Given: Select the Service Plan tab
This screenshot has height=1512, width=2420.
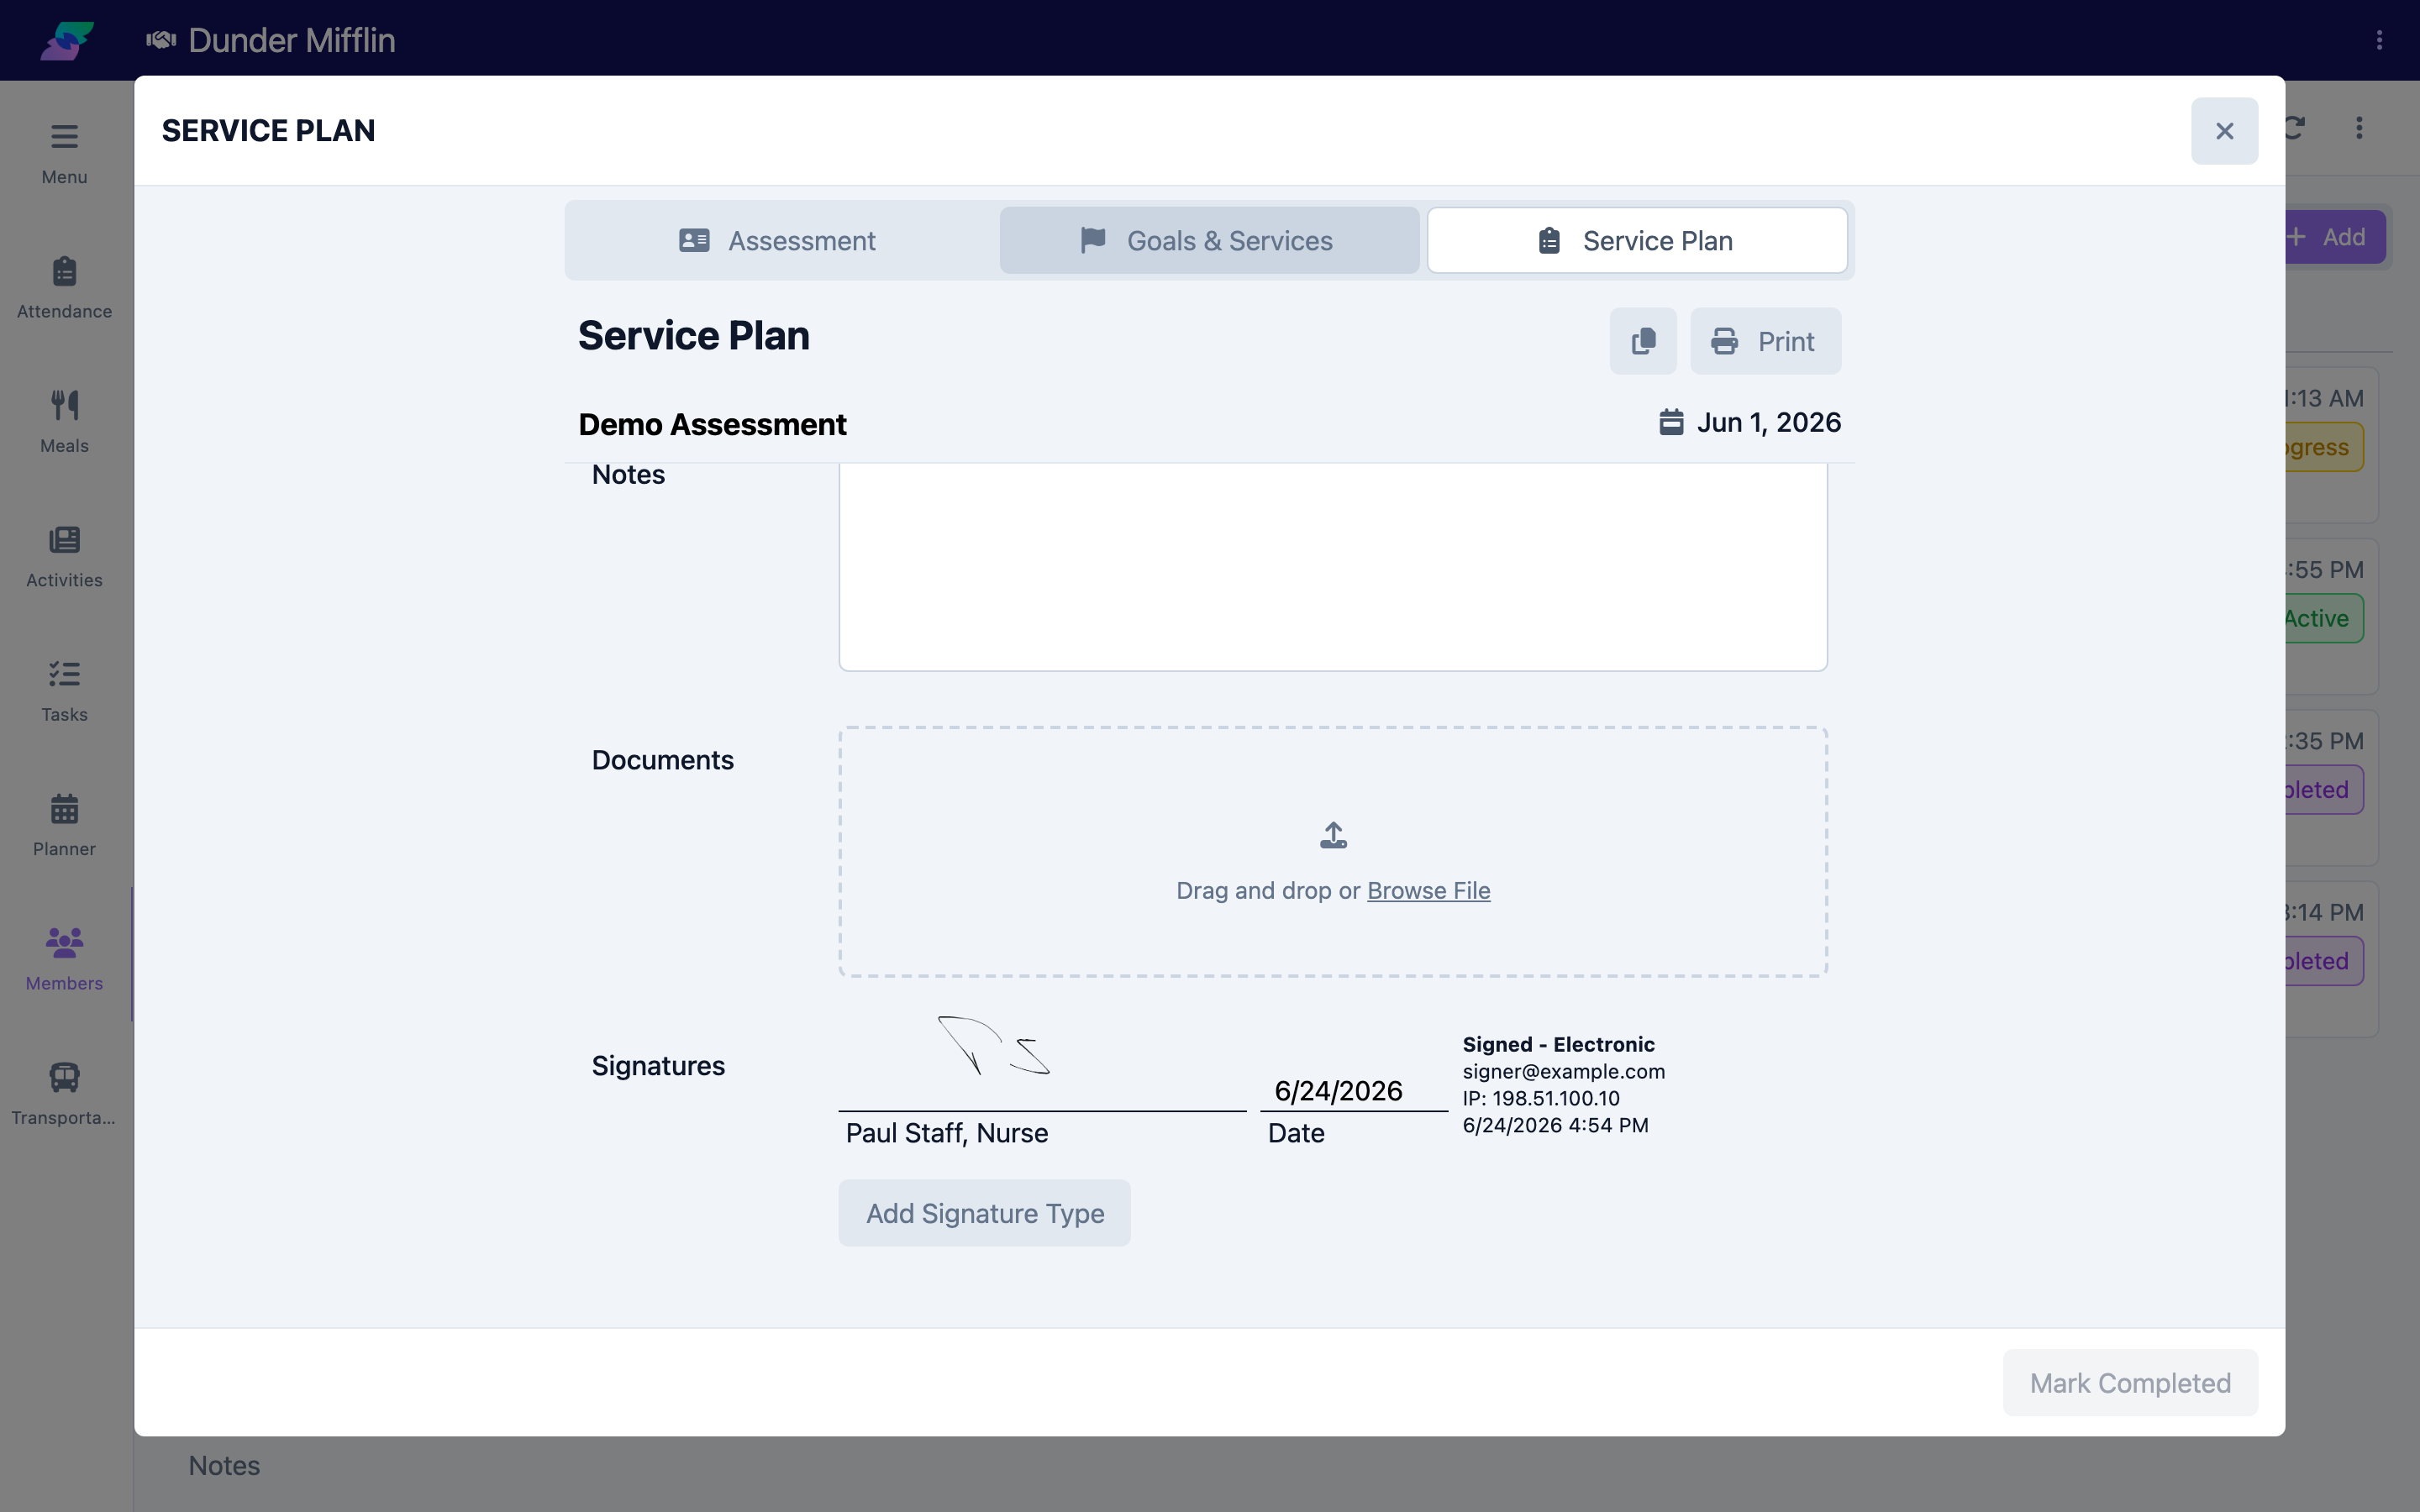Looking at the screenshot, I should [1636, 241].
